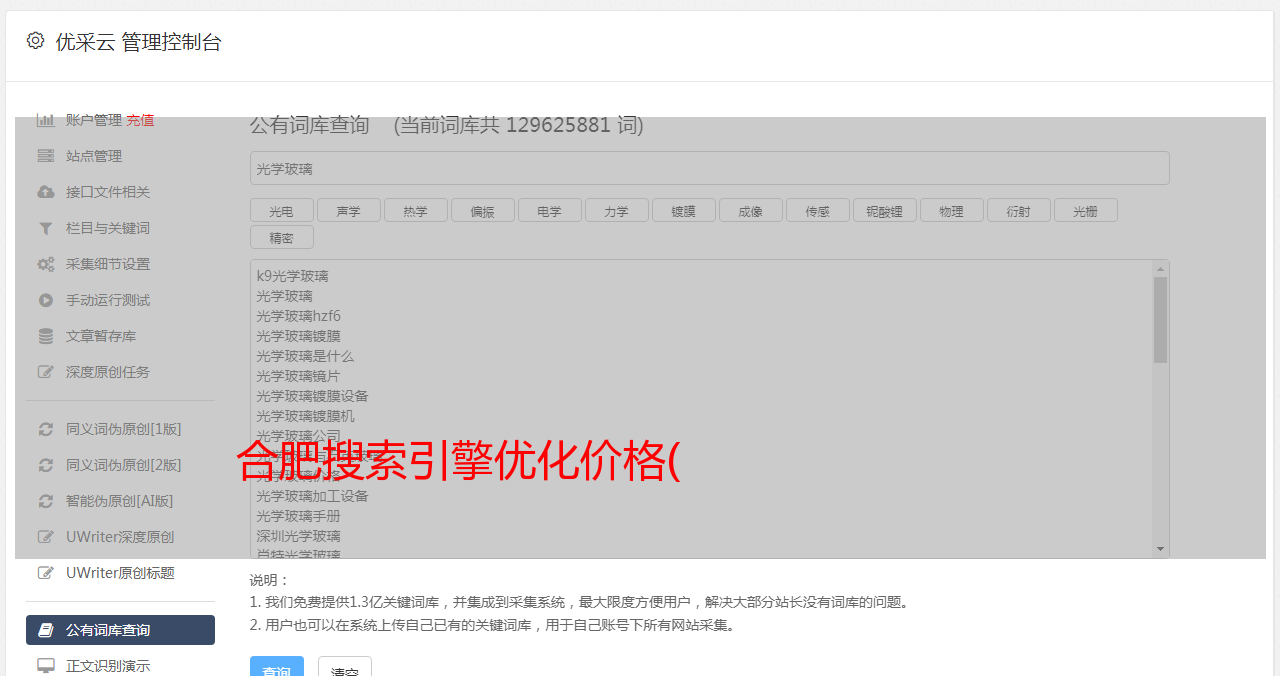Open 智能伪原创[AI版] sidebar menu item
The width and height of the screenshot is (1280, 676).
[x=120, y=501]
